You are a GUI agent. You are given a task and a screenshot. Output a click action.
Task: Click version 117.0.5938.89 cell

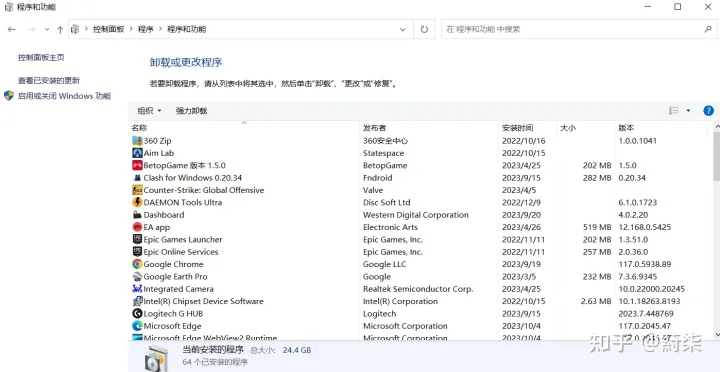coord(645,264)
